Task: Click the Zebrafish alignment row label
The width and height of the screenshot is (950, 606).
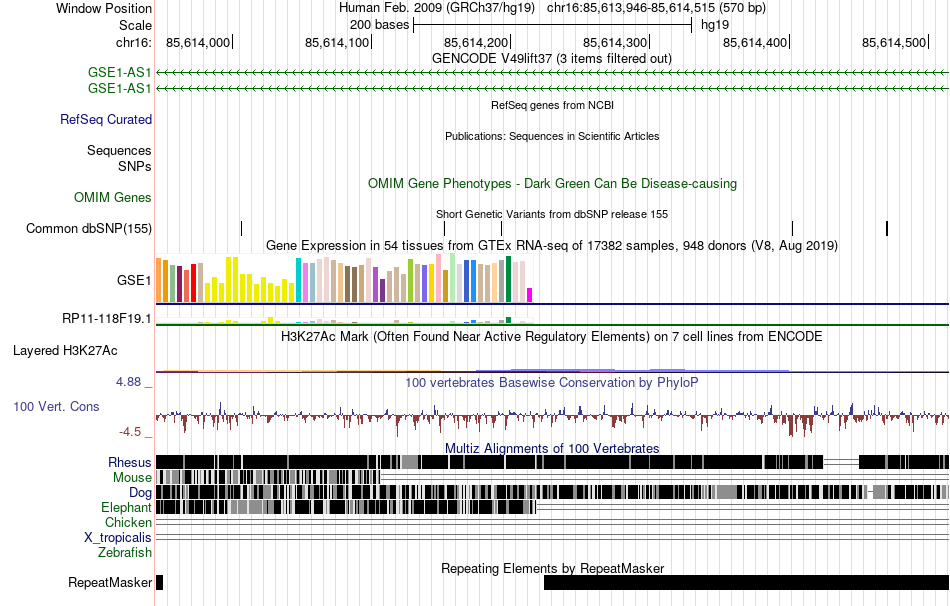Action: coord(125,553)
